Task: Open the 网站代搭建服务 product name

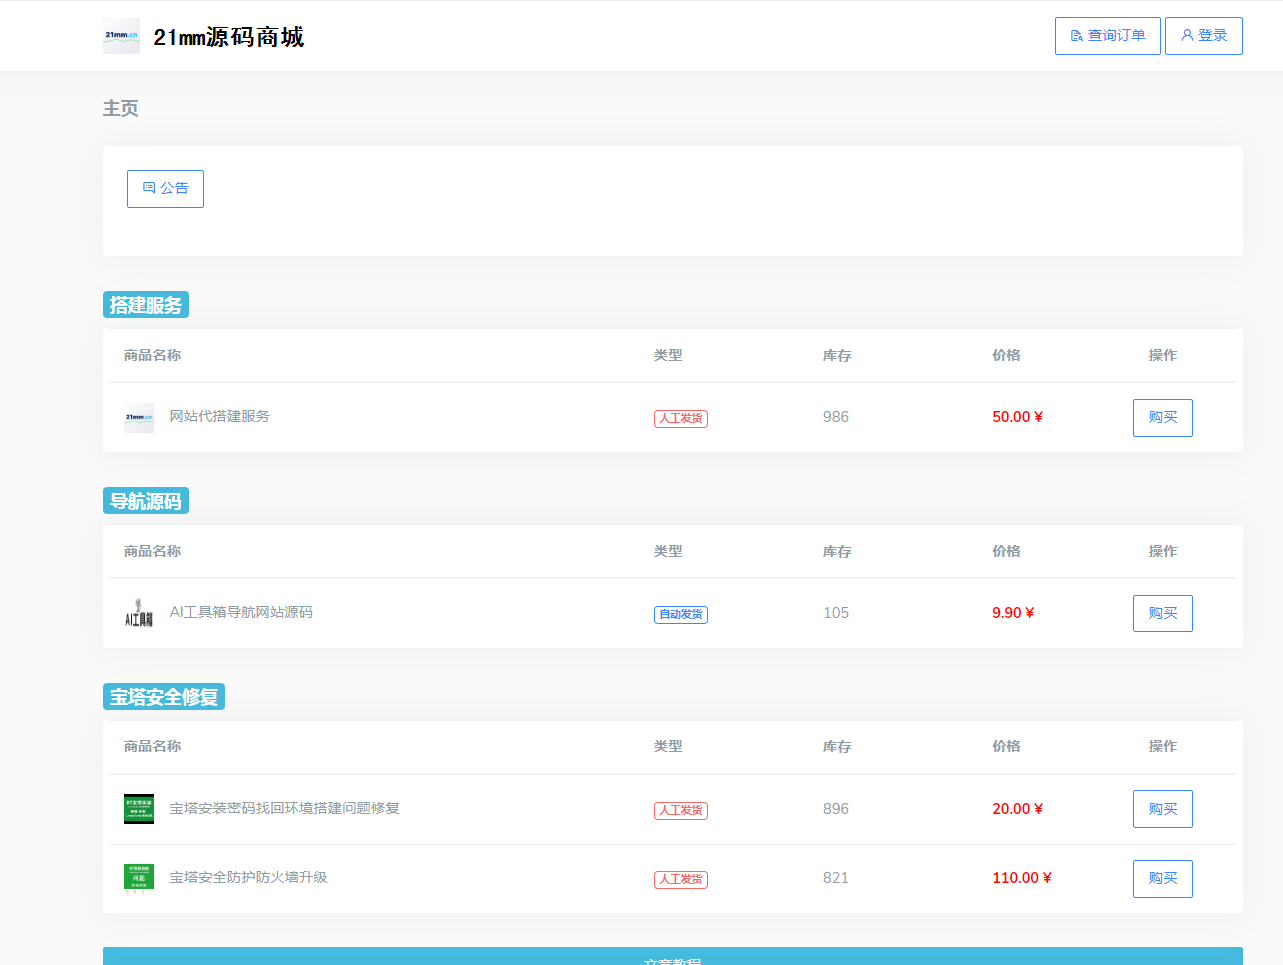Action: [x=219, y=416]
